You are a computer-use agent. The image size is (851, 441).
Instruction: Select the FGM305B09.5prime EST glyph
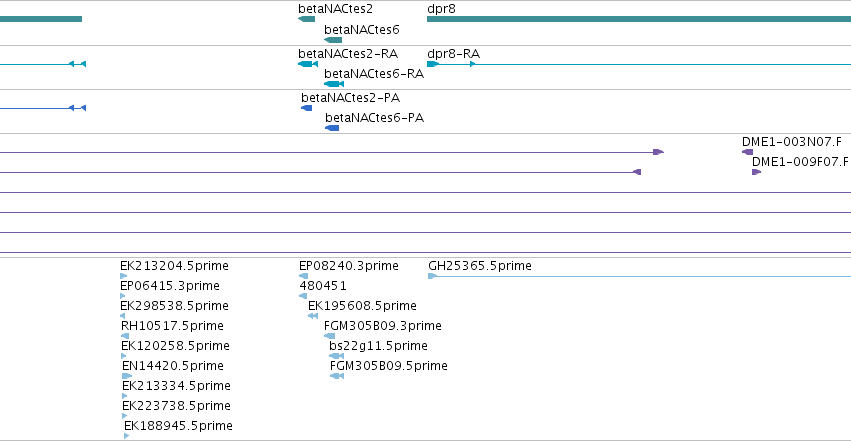[x=337, y=376]
